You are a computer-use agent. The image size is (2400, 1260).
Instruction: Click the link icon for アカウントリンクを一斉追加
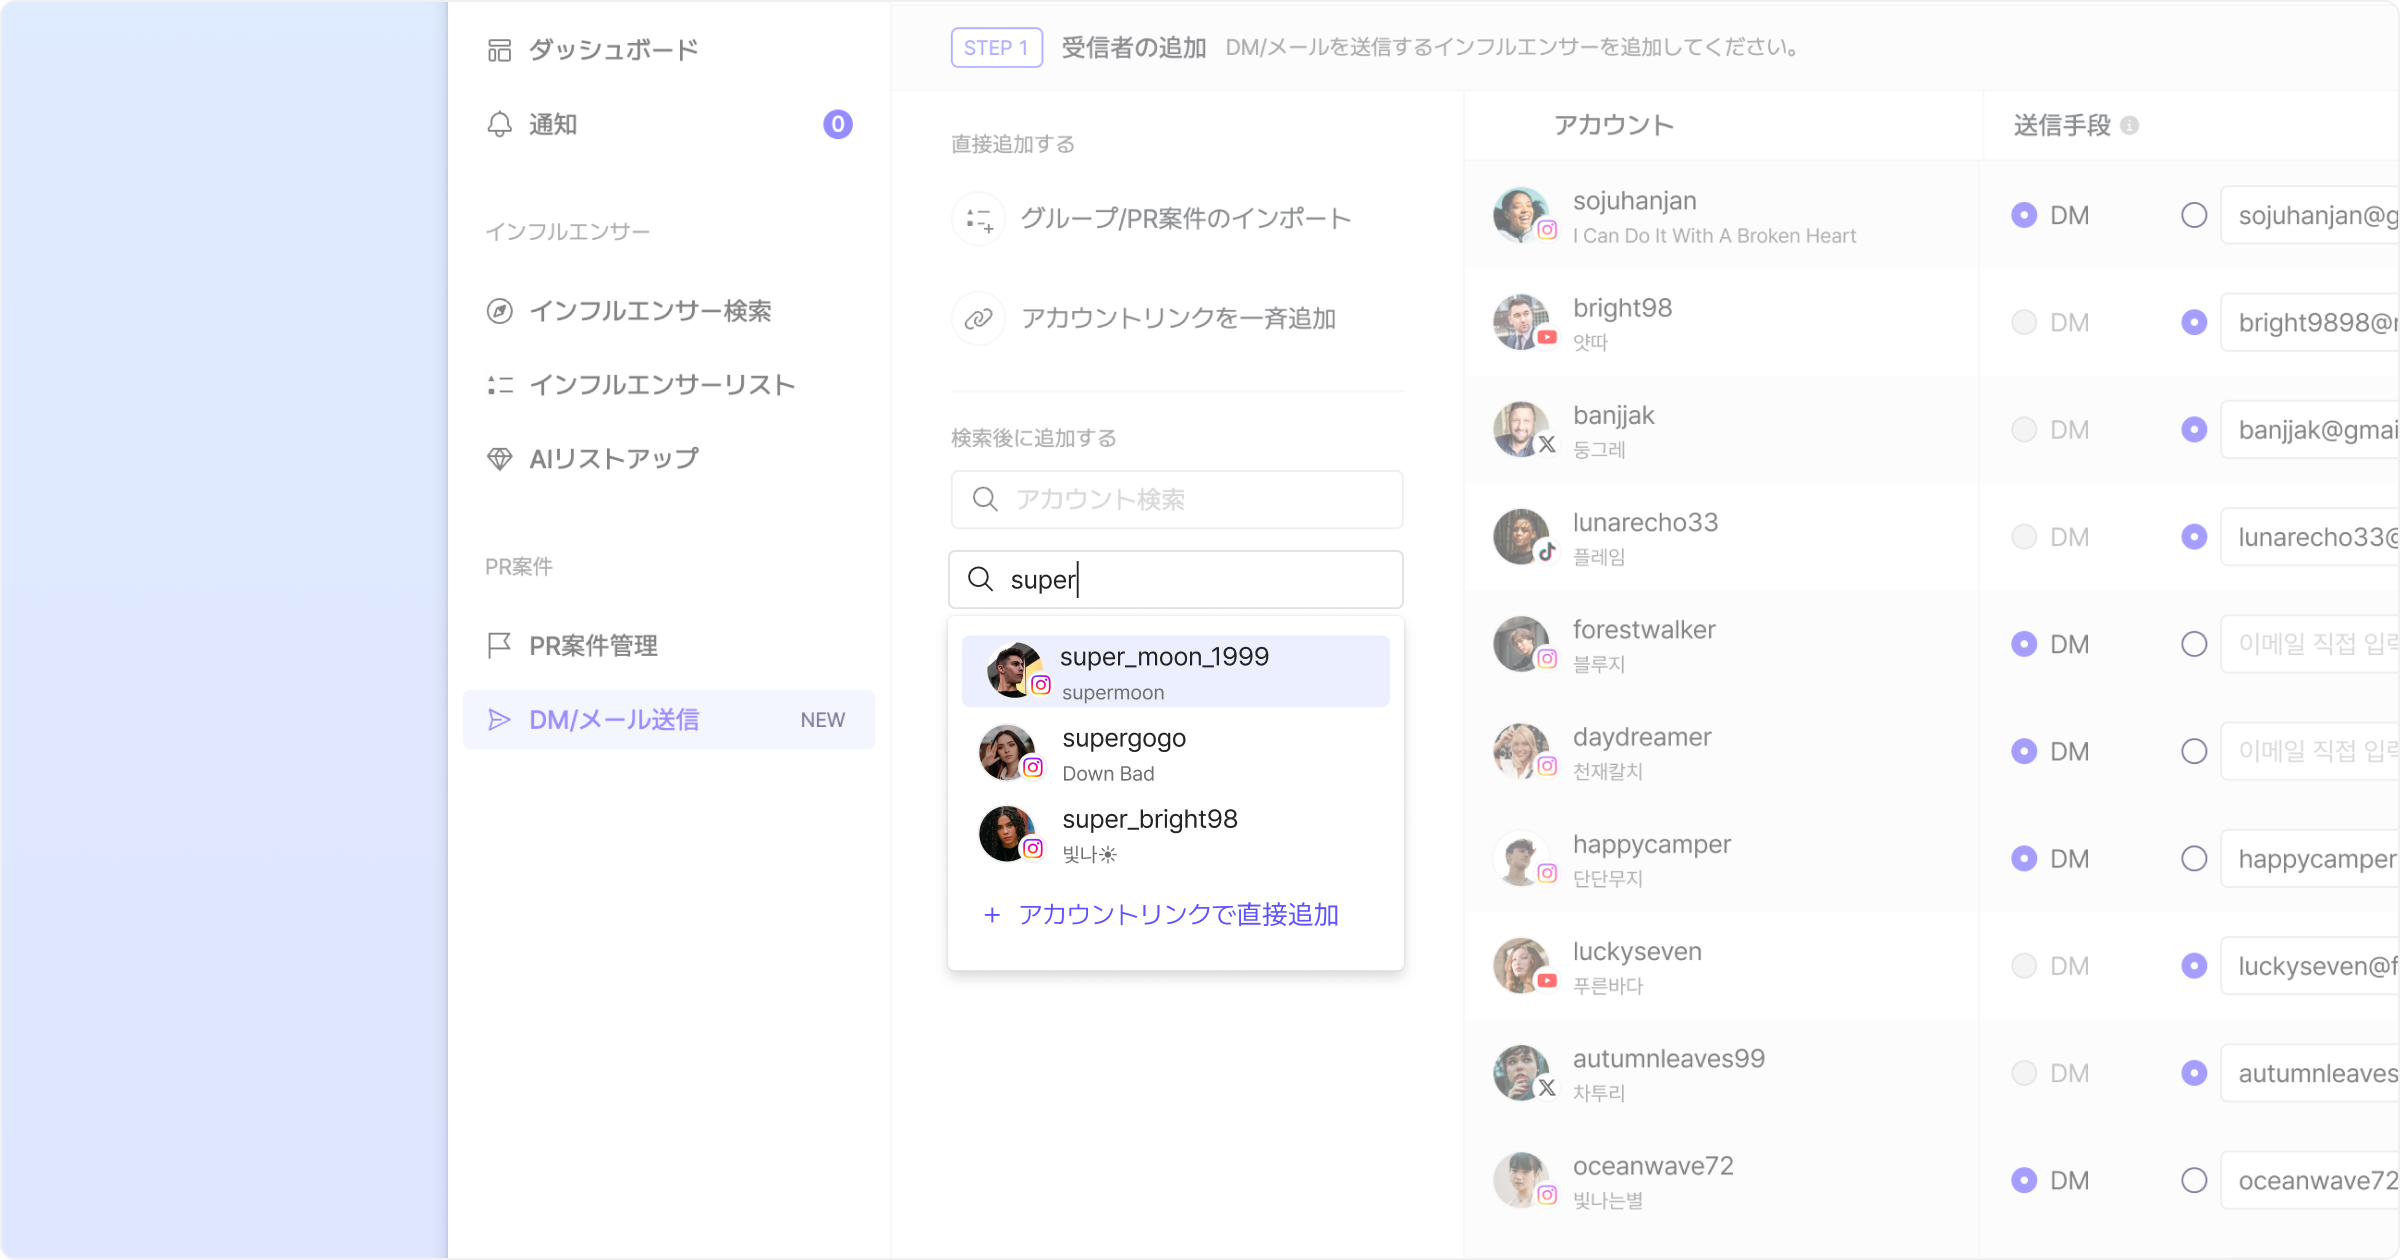click(x=978, y=319)
